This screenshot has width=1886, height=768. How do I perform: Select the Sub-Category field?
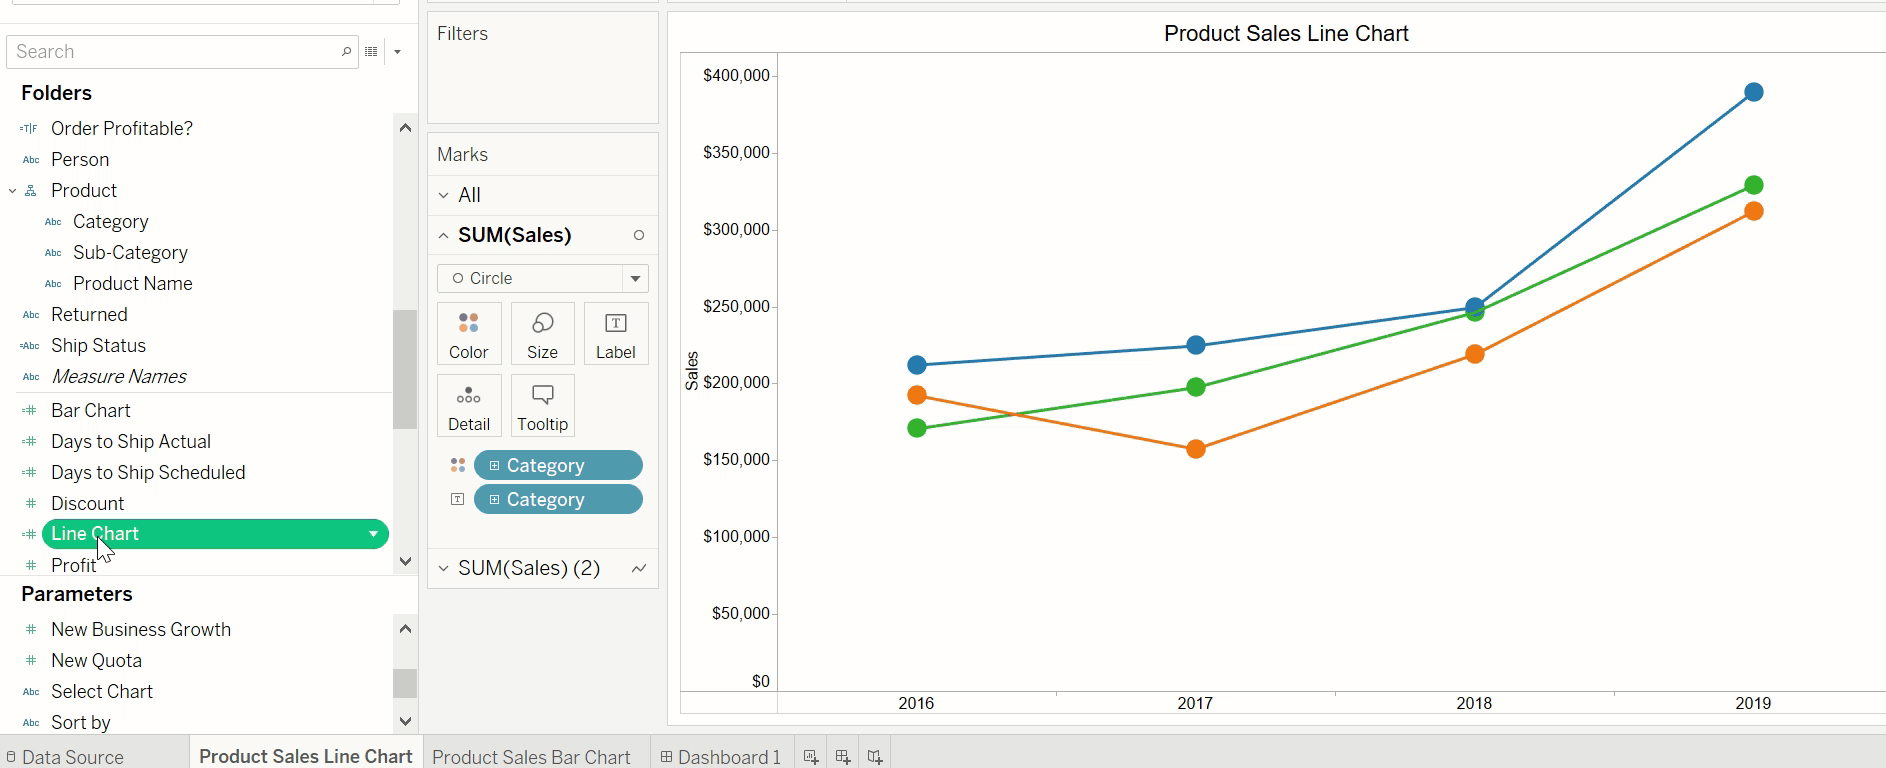click(130, 253)
